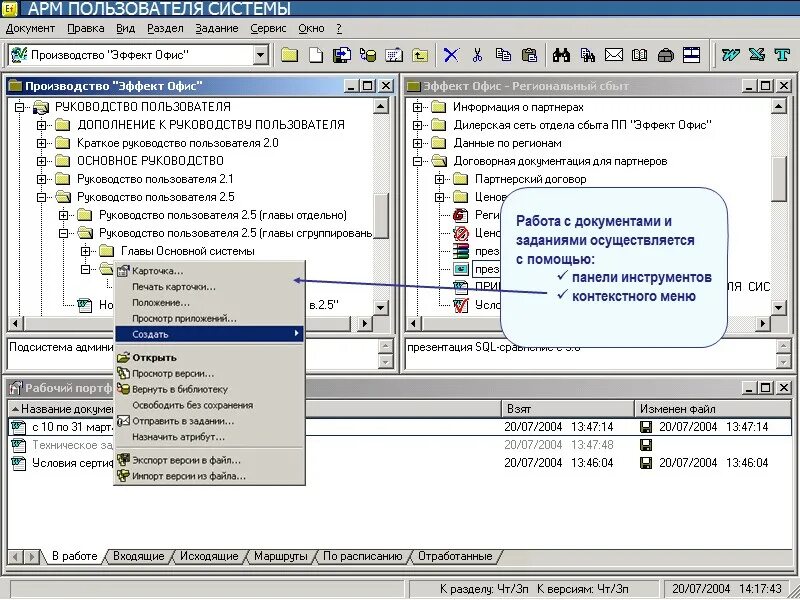Click the floppy disk import toolbar icon
This screenshot has height=600, width=800.
point(342,55)
